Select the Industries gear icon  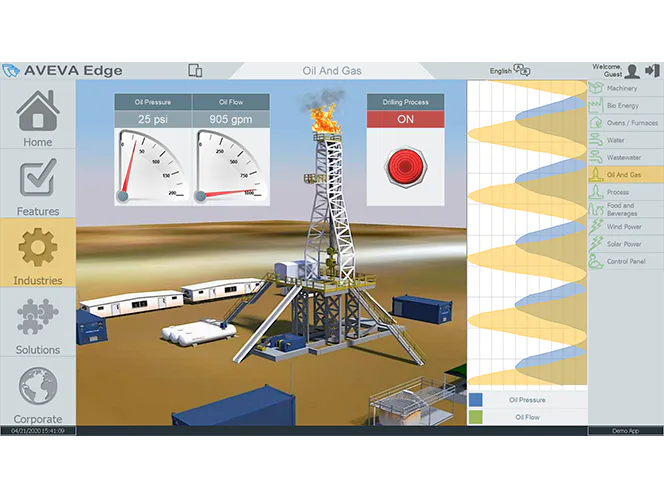click(38, 247)
